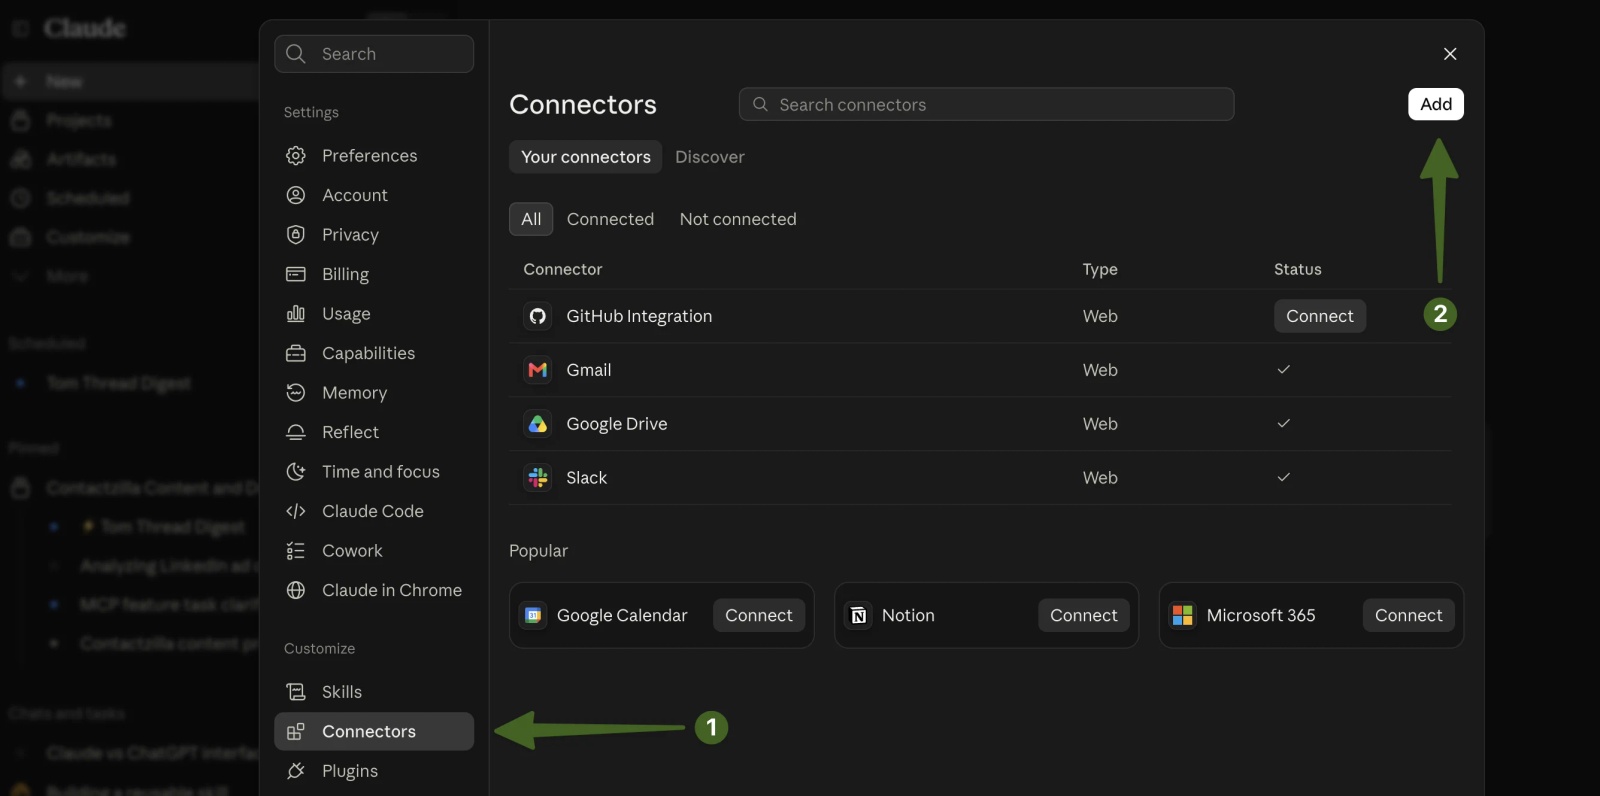Viewport: 1600px width, 796px height.
Task: Click the Gmail logo icon
Action: 538,370
